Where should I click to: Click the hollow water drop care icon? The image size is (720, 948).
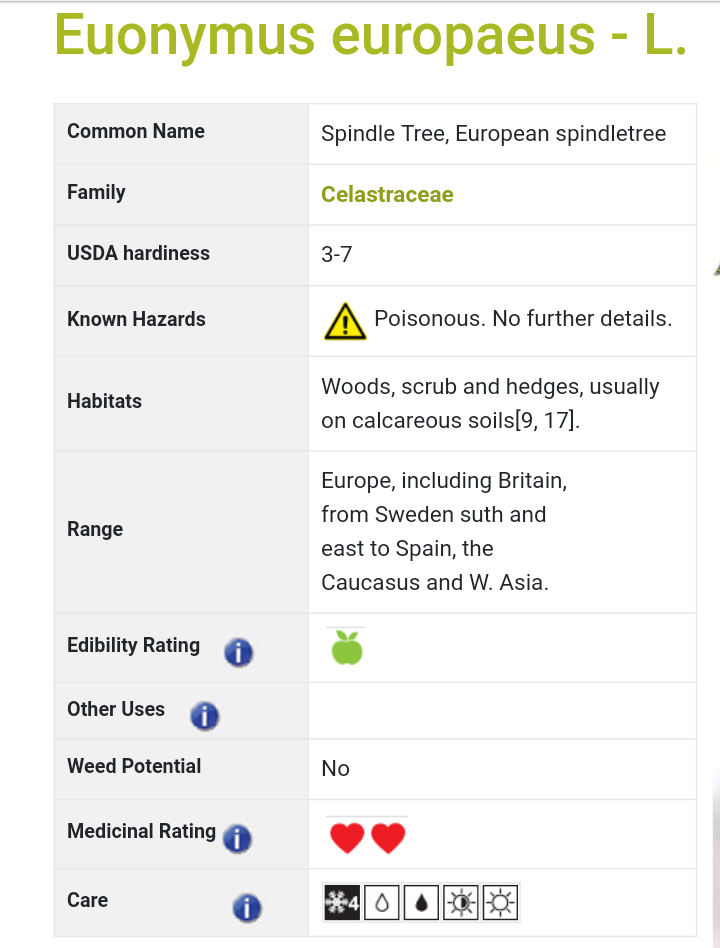[x=382, y=903]
